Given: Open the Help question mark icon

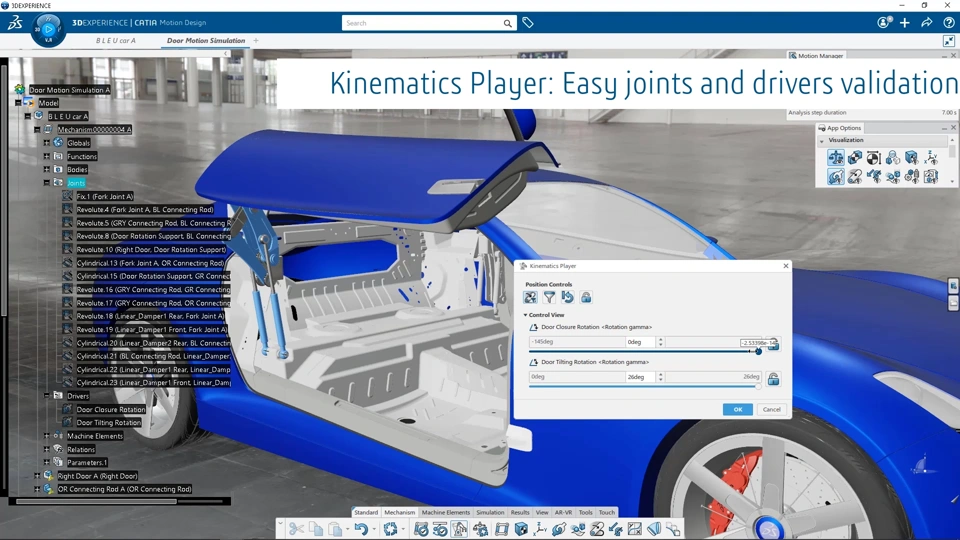Looking at the screenshot, I should click(x=948, y=23).
